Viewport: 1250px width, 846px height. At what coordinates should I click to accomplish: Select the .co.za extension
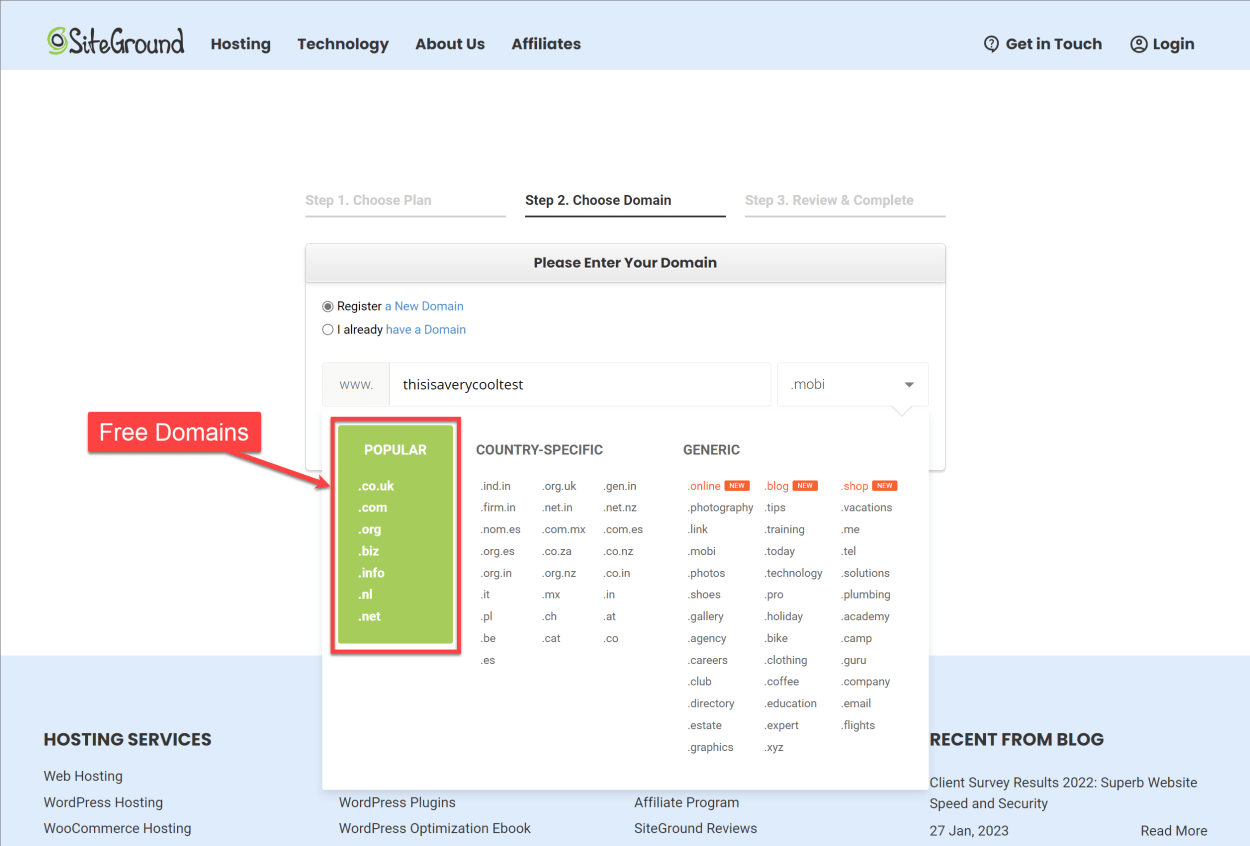coord(557,551)
